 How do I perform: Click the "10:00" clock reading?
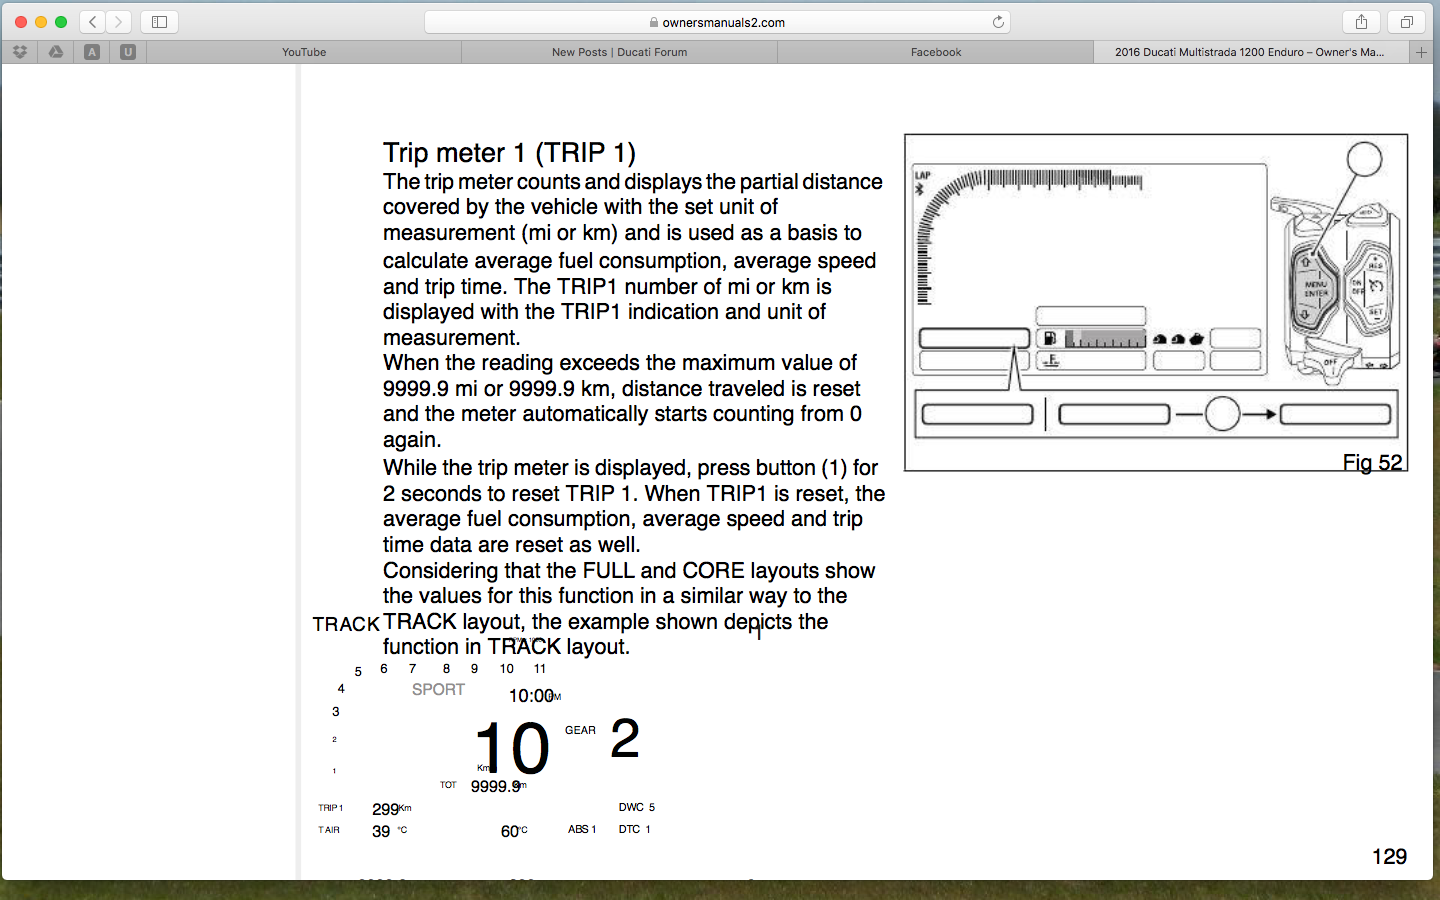click(531, 696)
